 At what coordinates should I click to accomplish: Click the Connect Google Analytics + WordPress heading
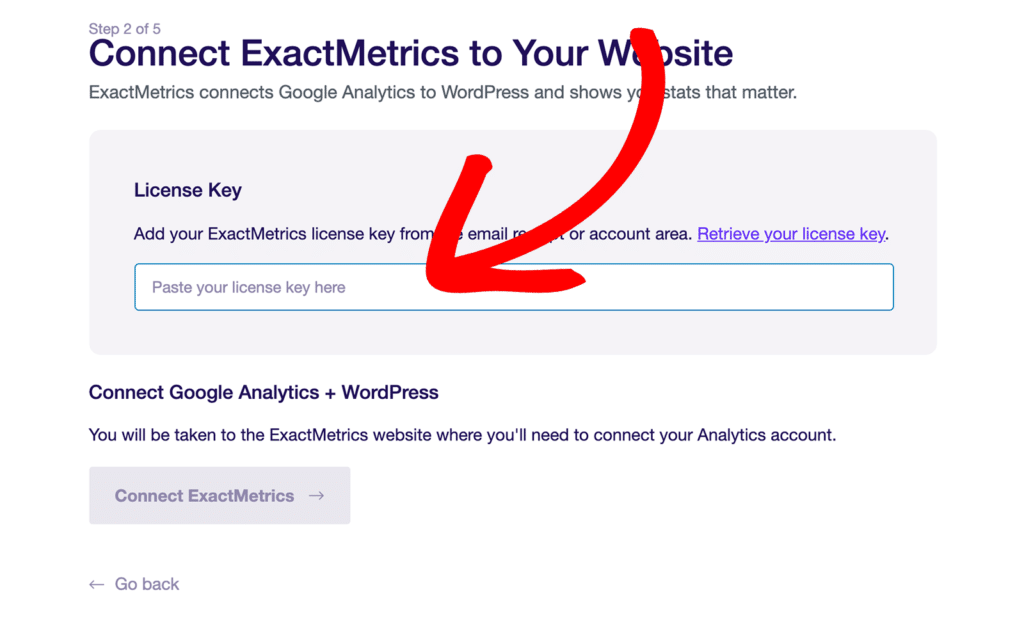[x=263, y=392]
